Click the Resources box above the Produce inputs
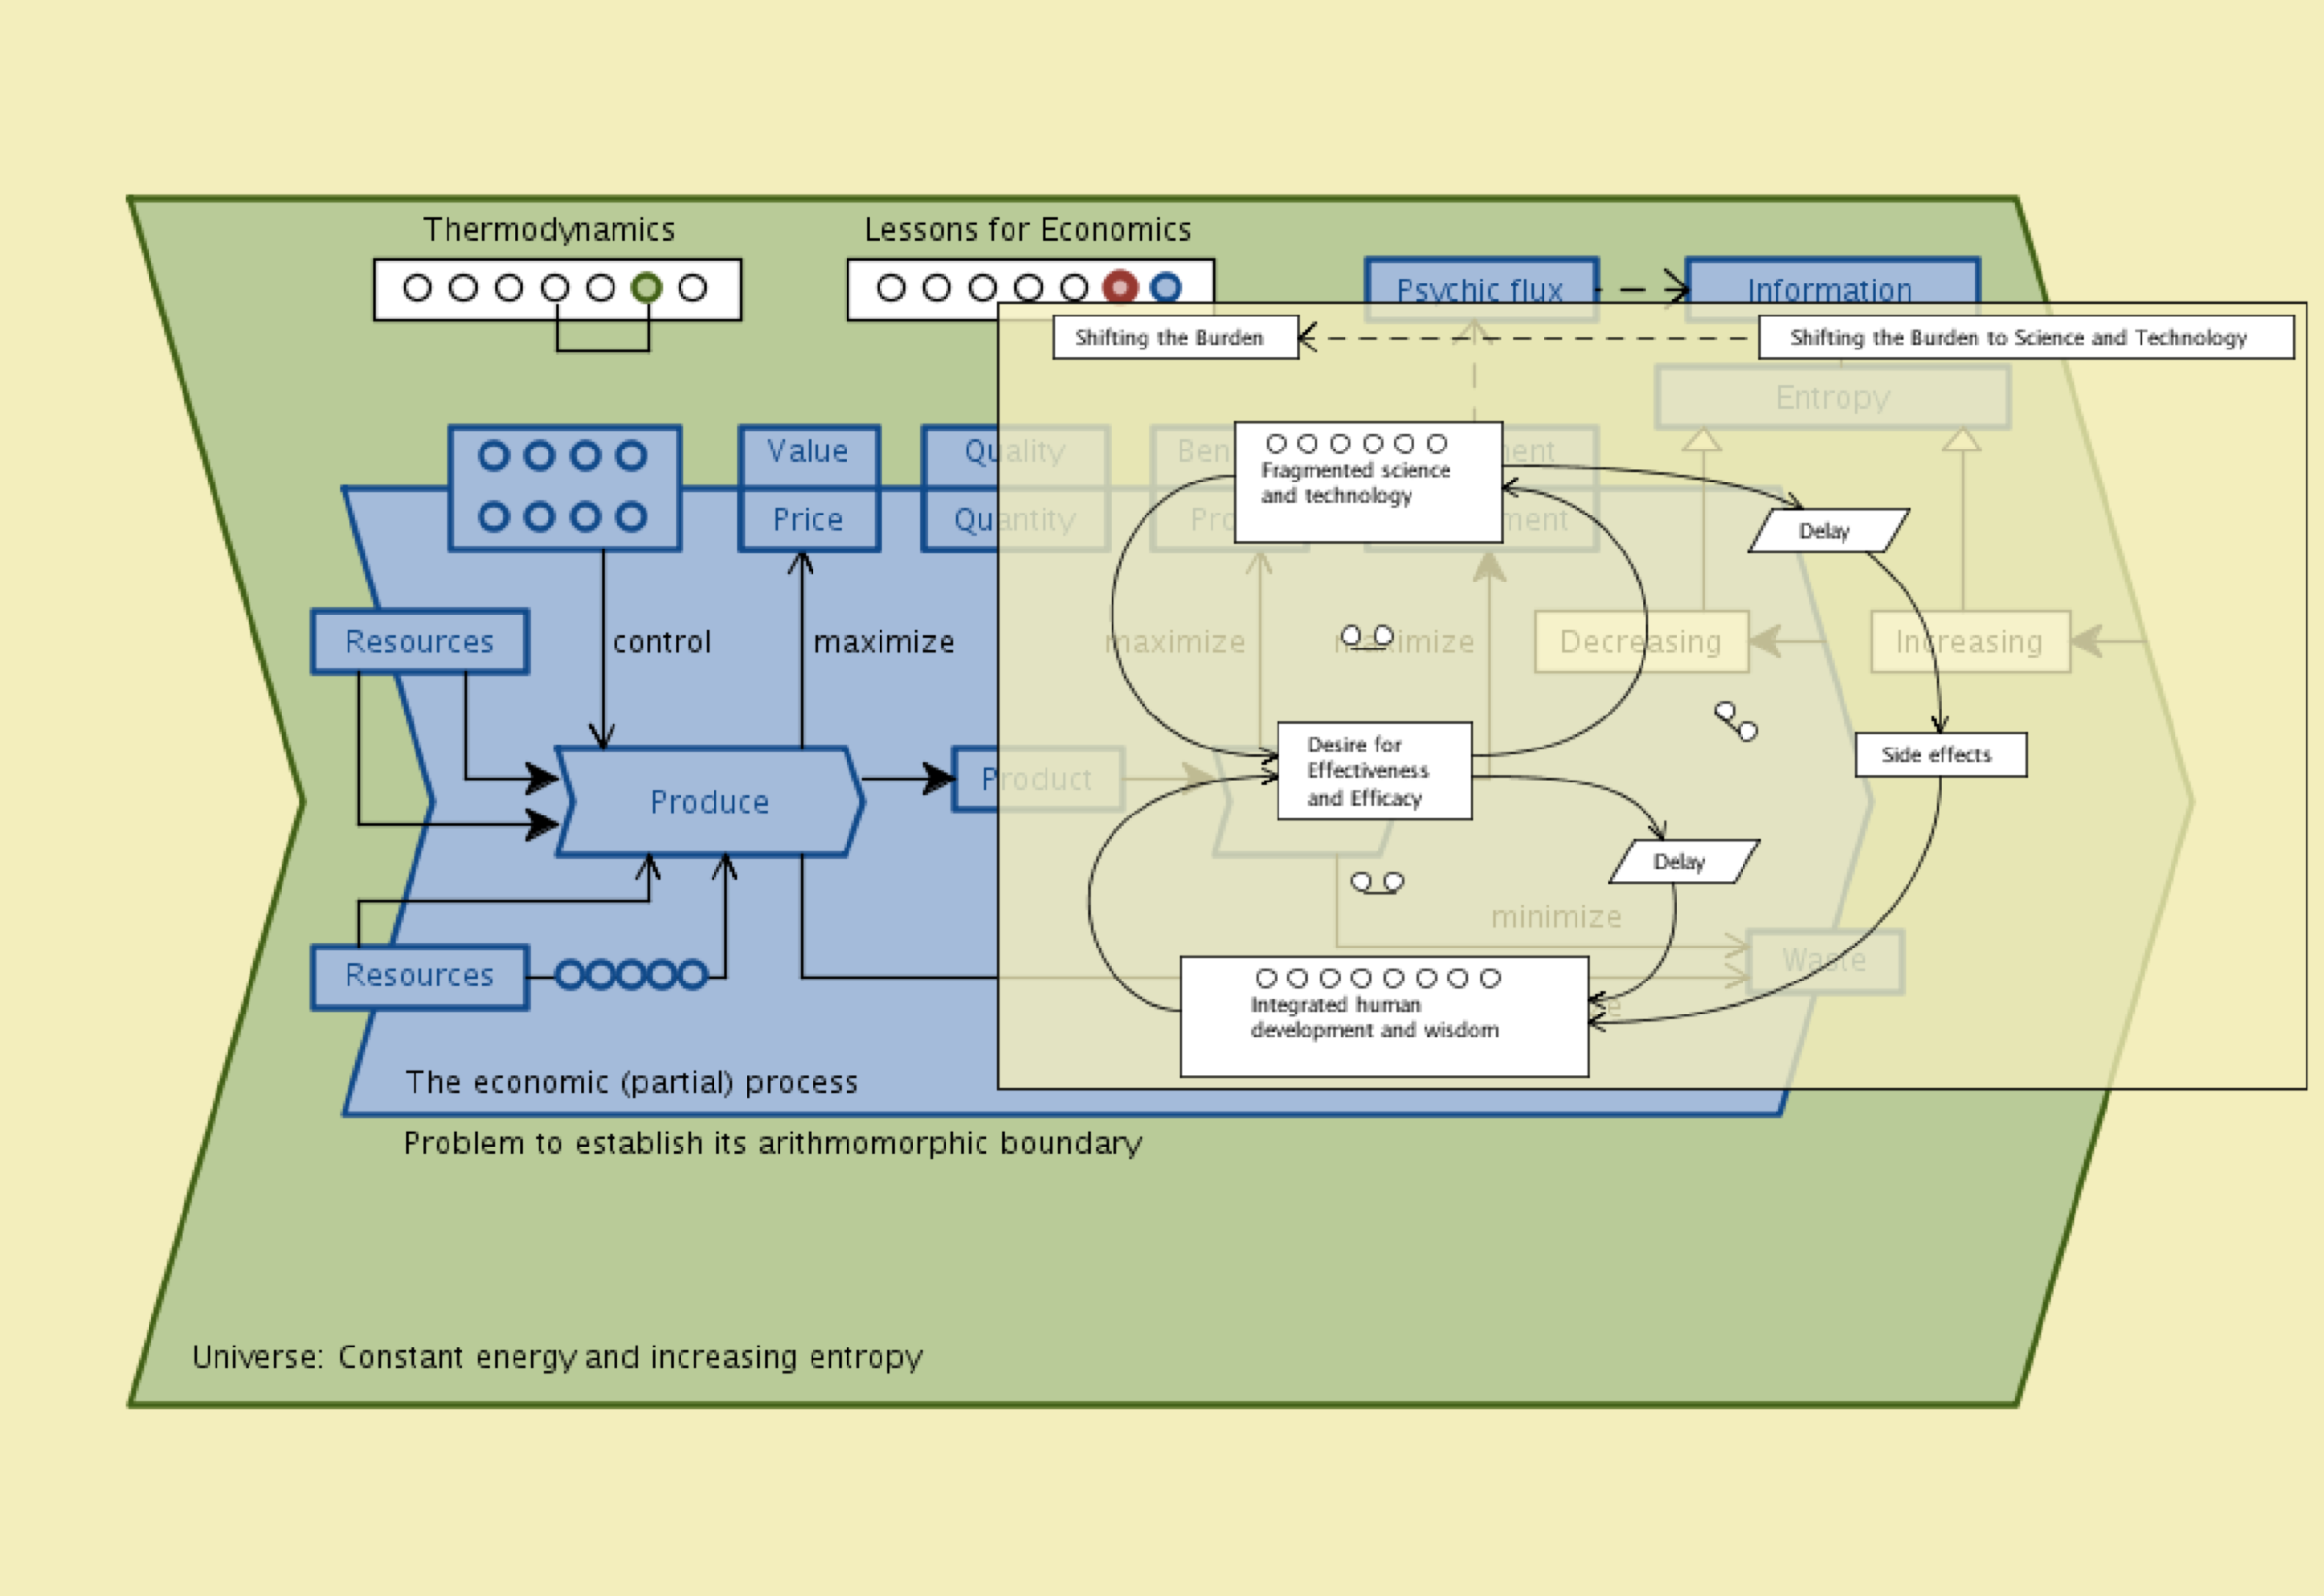 point(419,642)
